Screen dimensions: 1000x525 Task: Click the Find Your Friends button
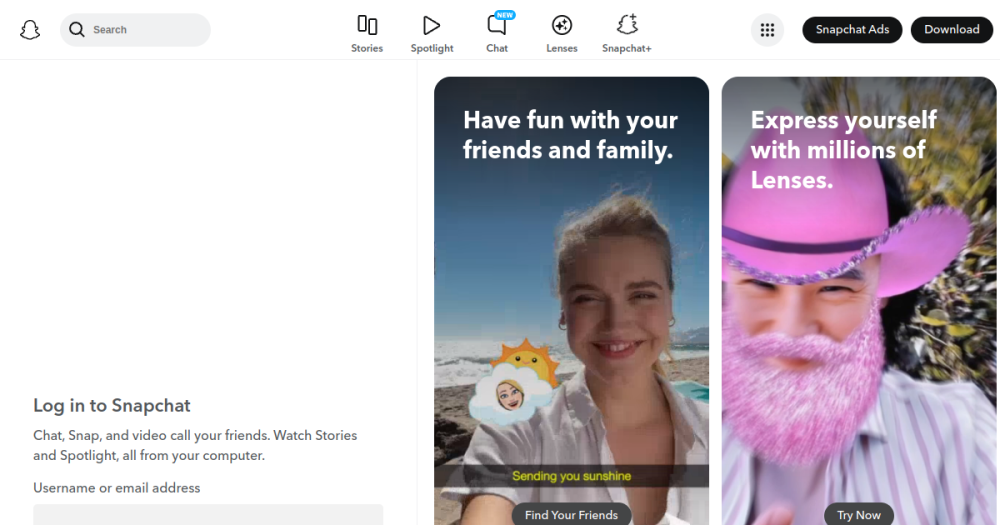coord(571,514)
